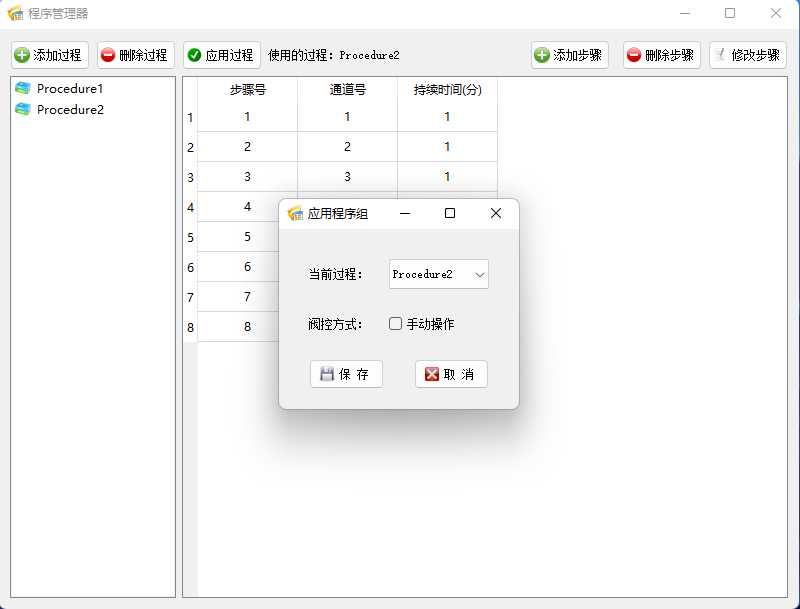This screenshot has height=609, width=800.
Task: Minimize the 应用程序组 dialog
Action: click(x=405, y=213)
